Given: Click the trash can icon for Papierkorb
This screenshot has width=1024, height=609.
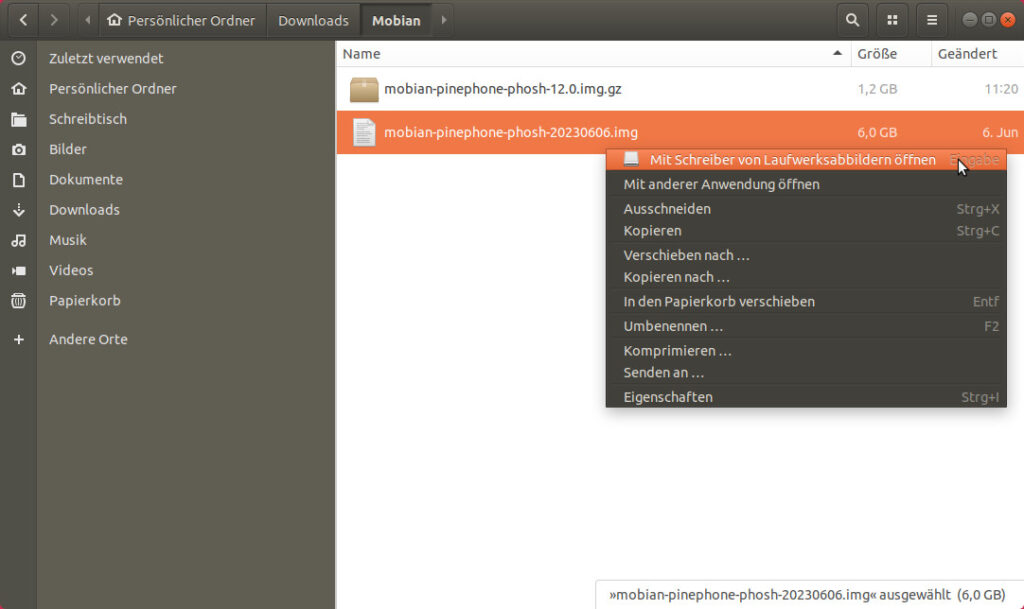Looking at the screenshot, I should tap(18, 300).
